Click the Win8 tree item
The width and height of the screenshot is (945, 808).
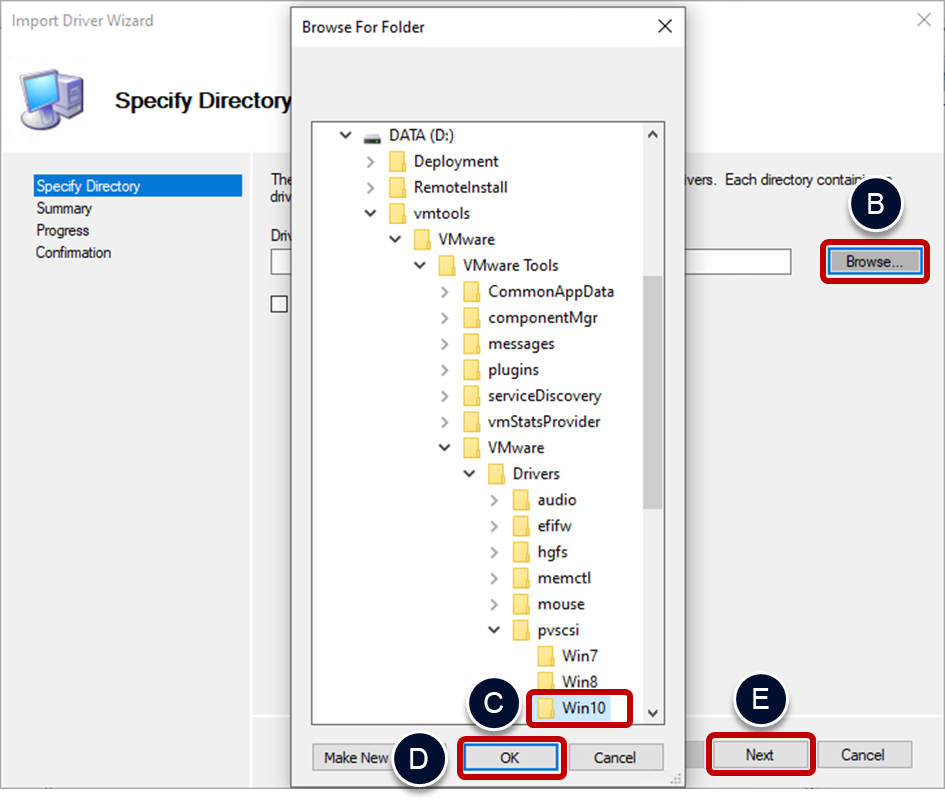pos(579,682)
